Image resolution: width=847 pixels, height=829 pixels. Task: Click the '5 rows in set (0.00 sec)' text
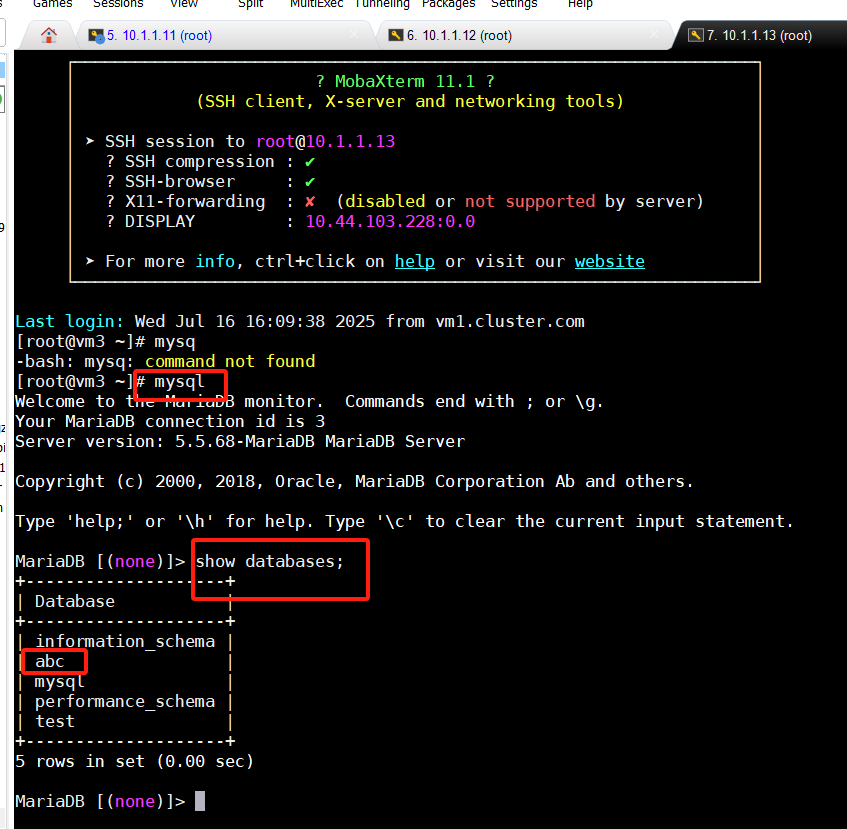pyautogui.click(x=134, y=761)
